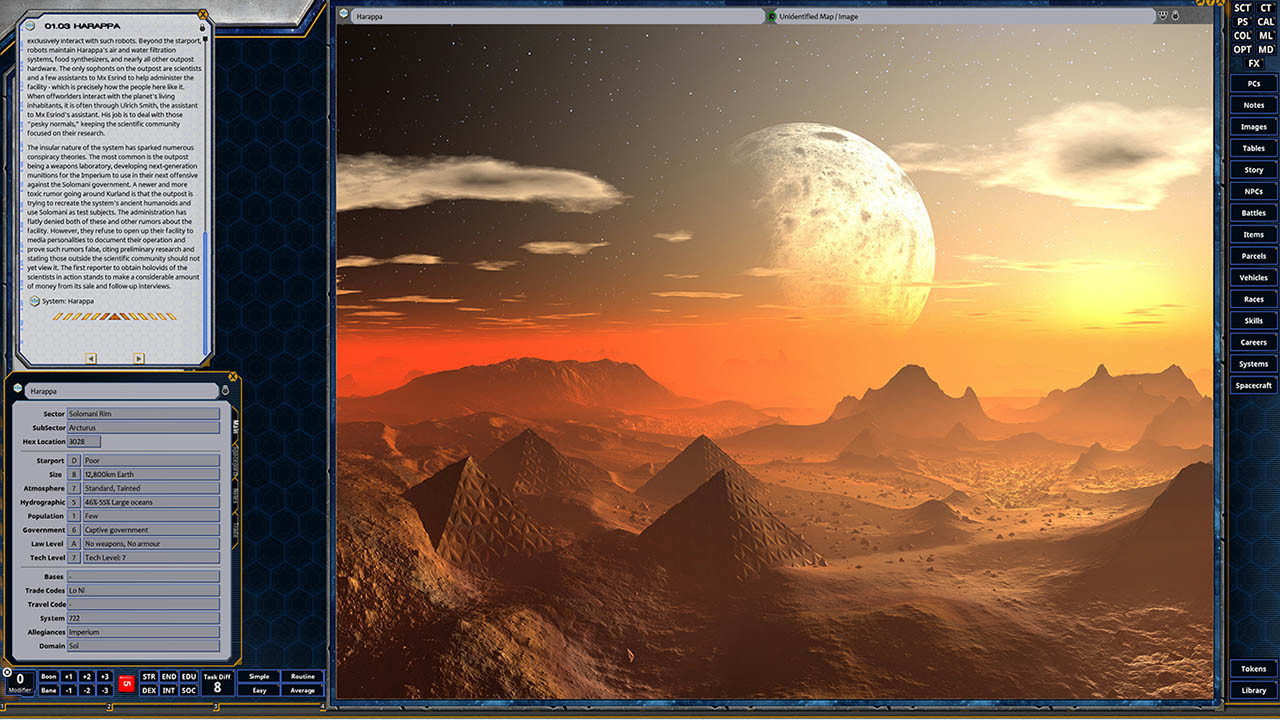Toggle the Boon modifier
This screenshot has height=720, width=1280.
pos(48,677)
